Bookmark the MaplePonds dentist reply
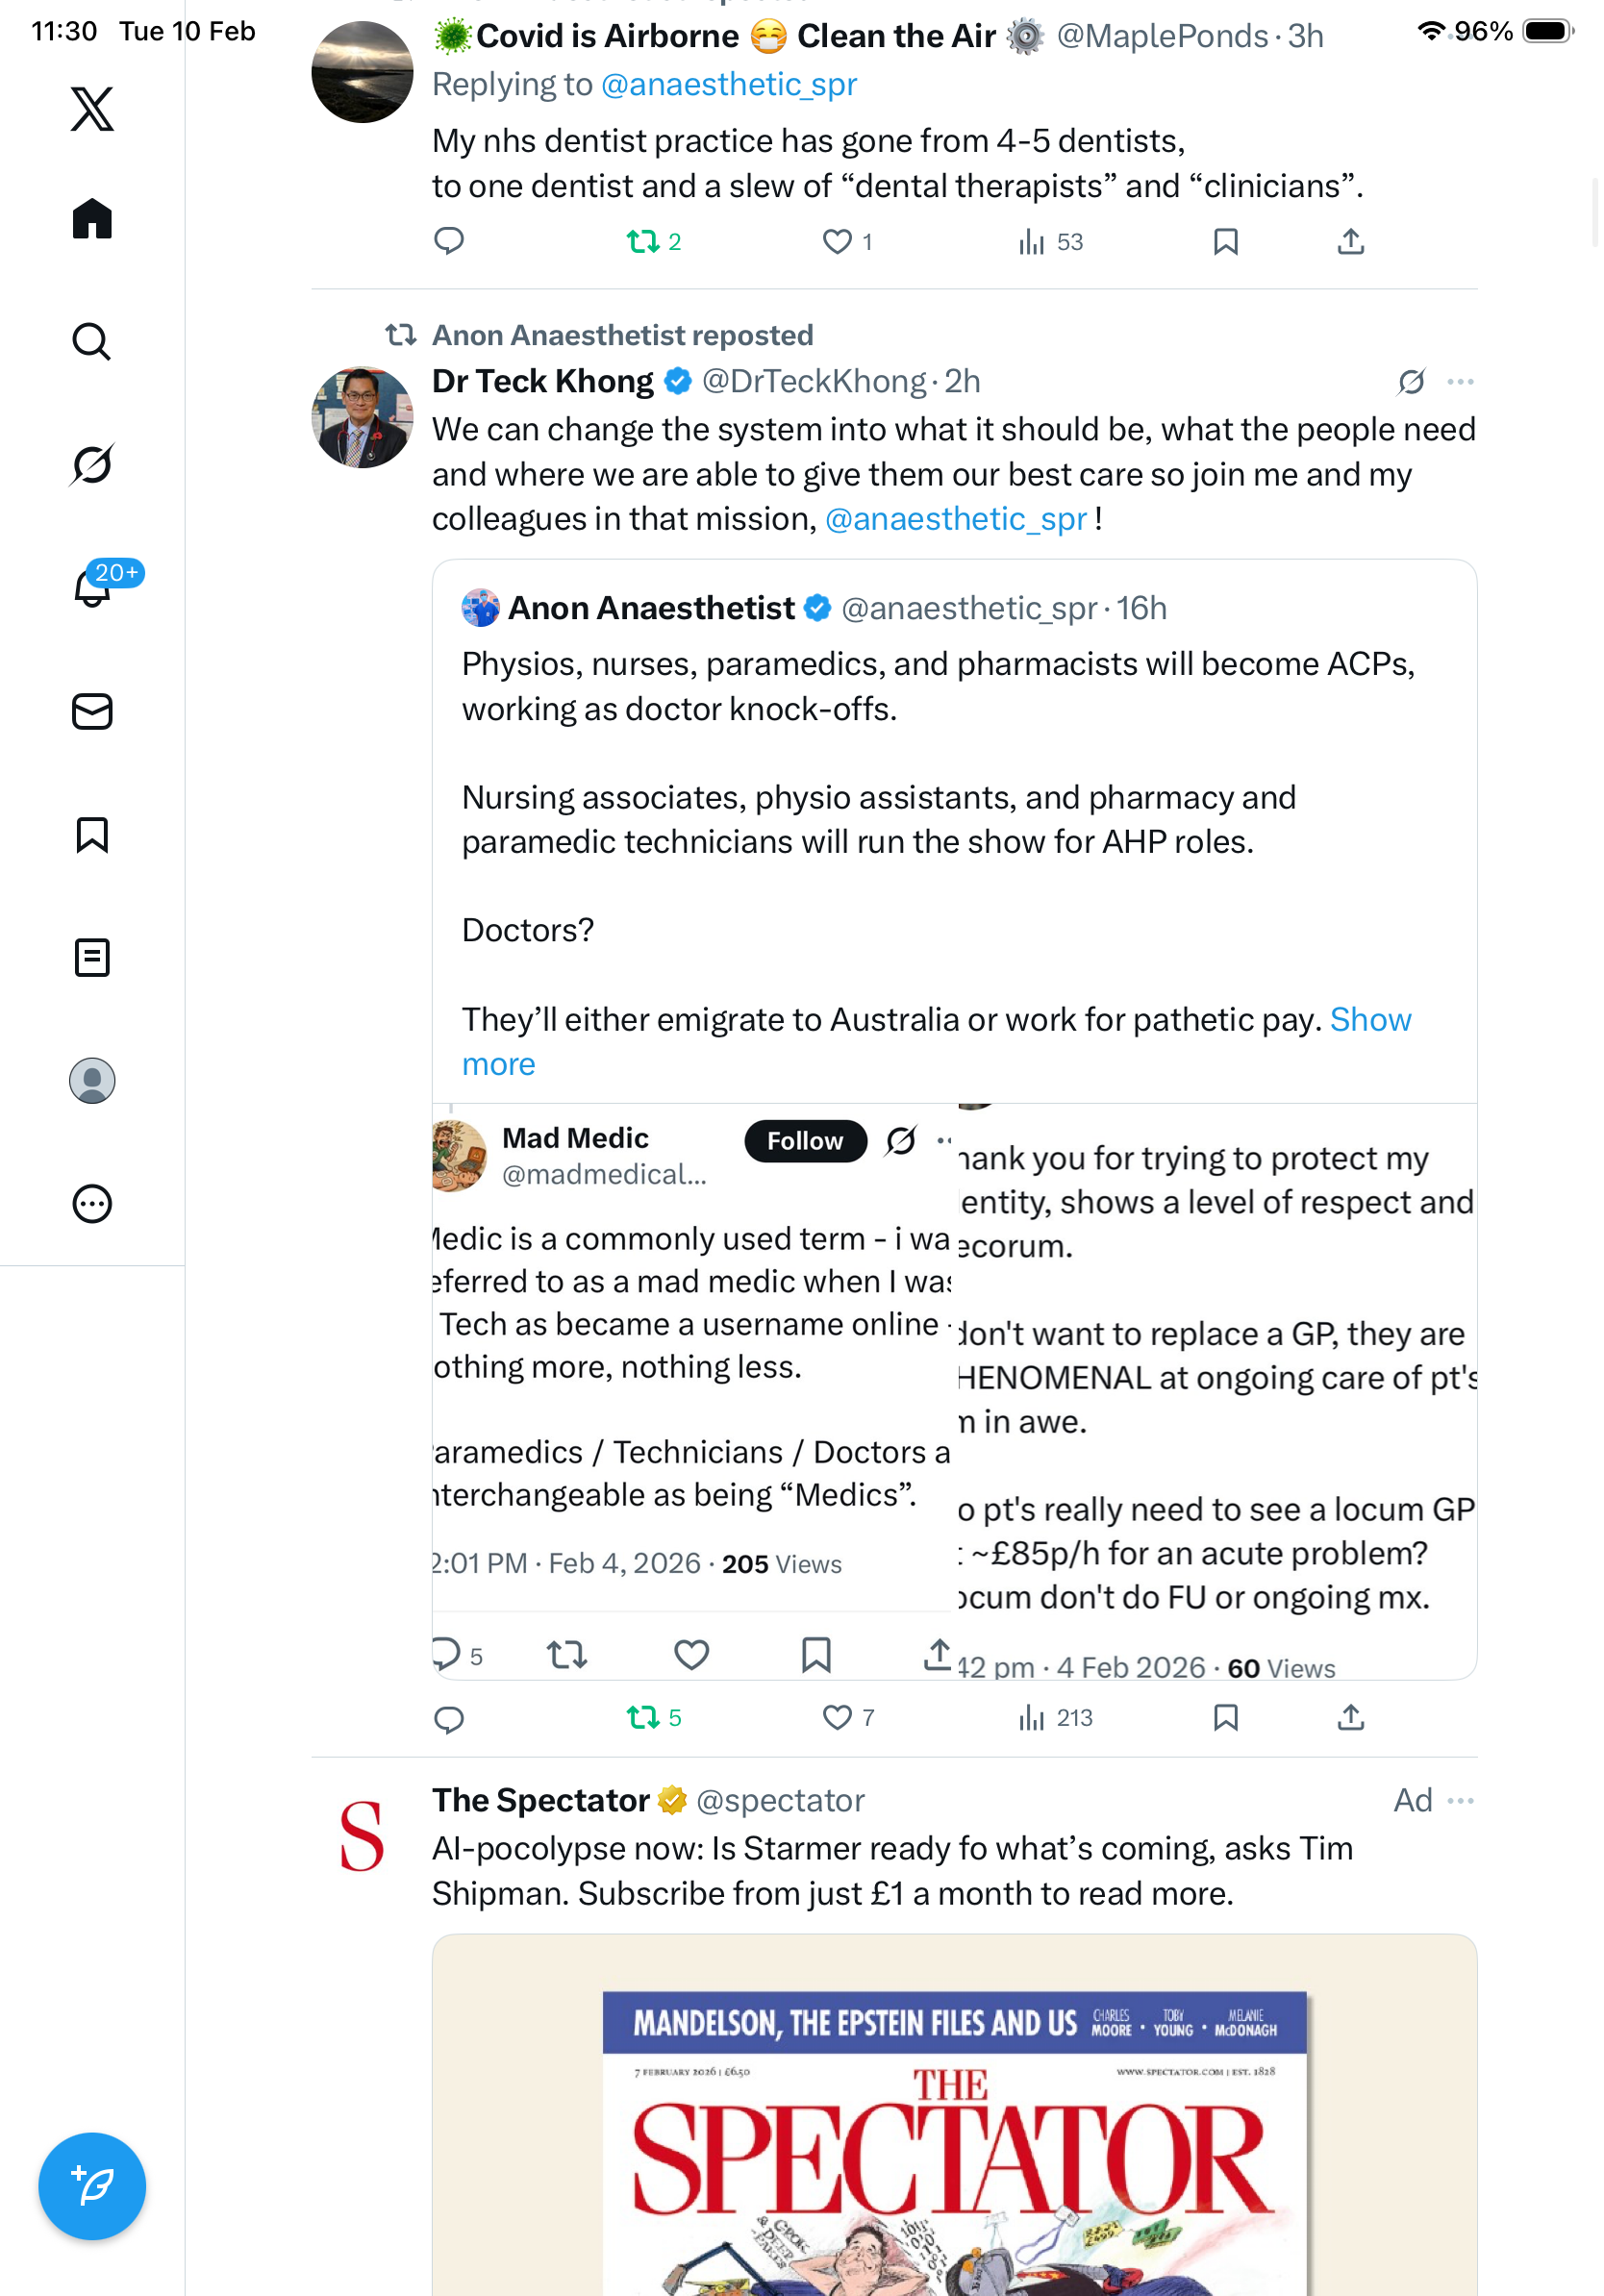 pyautogui.click(x=1225, y=242)
